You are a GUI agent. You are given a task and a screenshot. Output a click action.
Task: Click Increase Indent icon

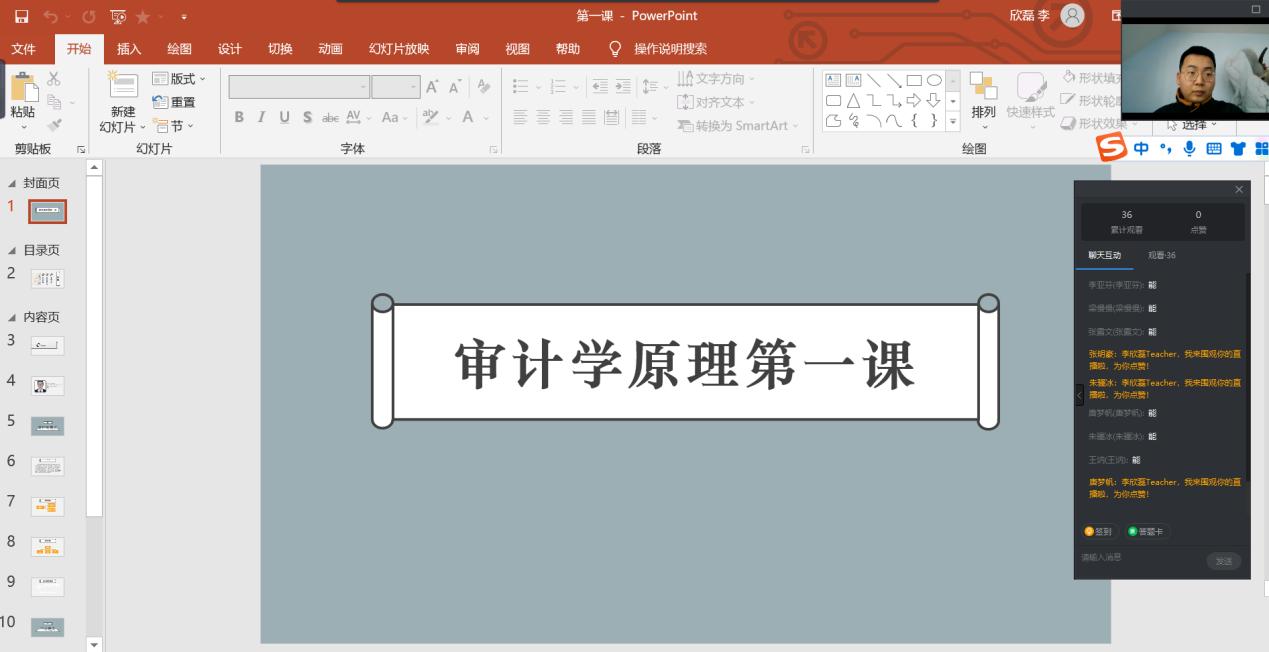[623, 87]
